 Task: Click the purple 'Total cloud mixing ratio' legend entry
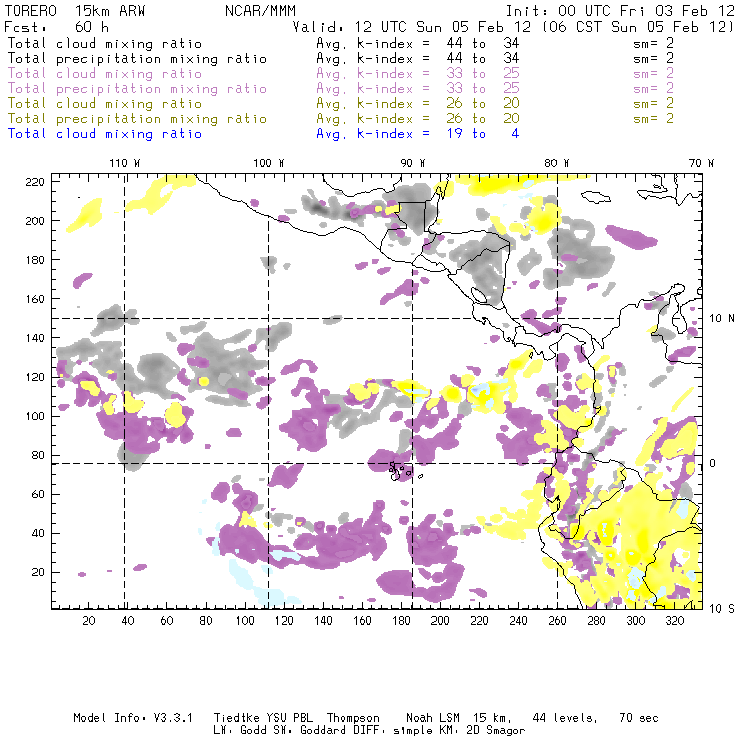click(105, 74)
